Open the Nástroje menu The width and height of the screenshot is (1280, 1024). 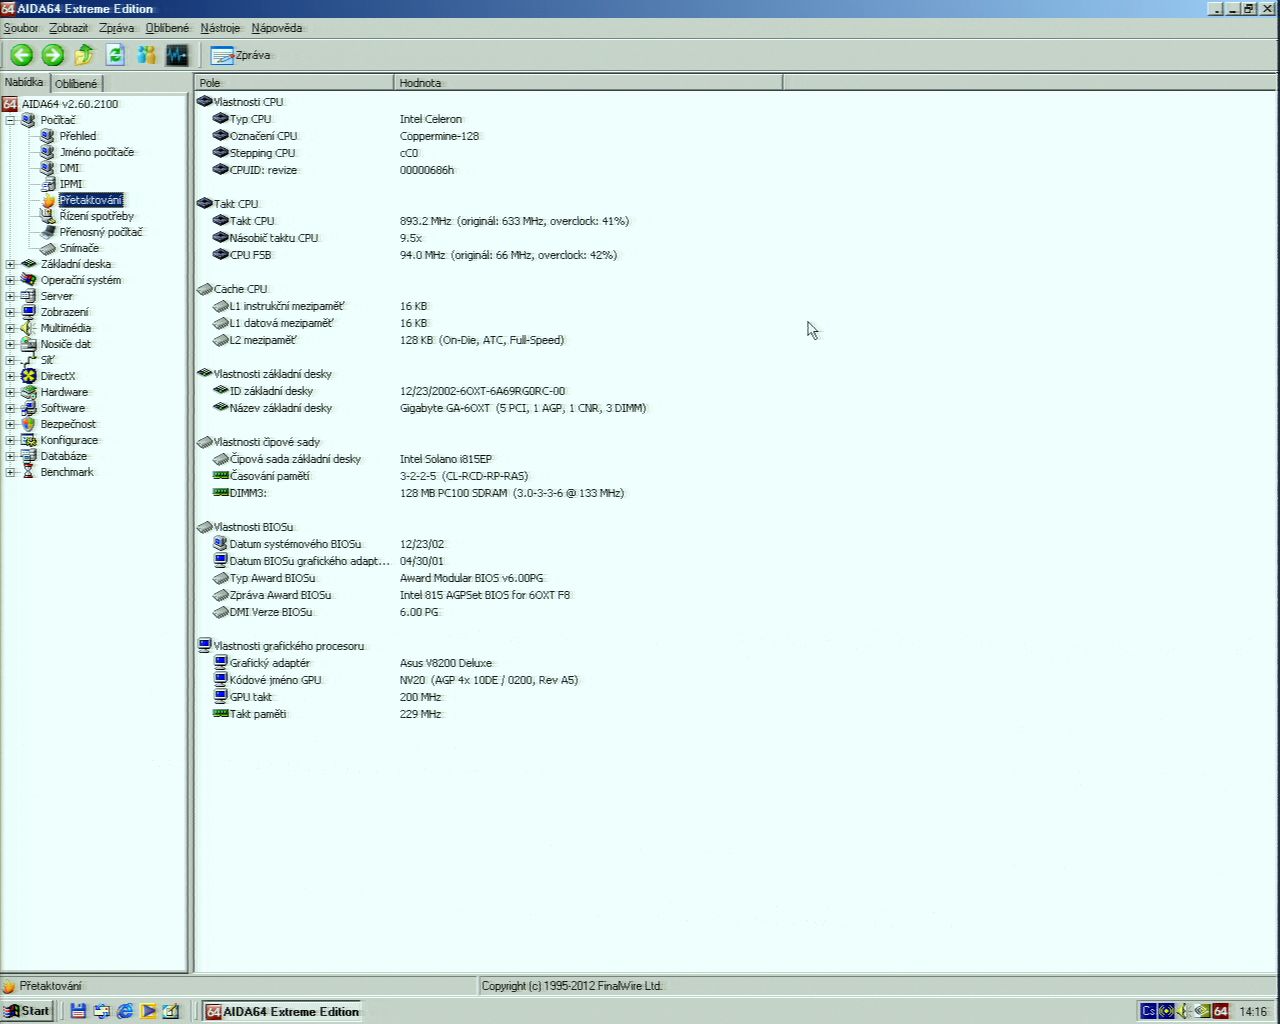pyautogui.click(x=220, y=28)
